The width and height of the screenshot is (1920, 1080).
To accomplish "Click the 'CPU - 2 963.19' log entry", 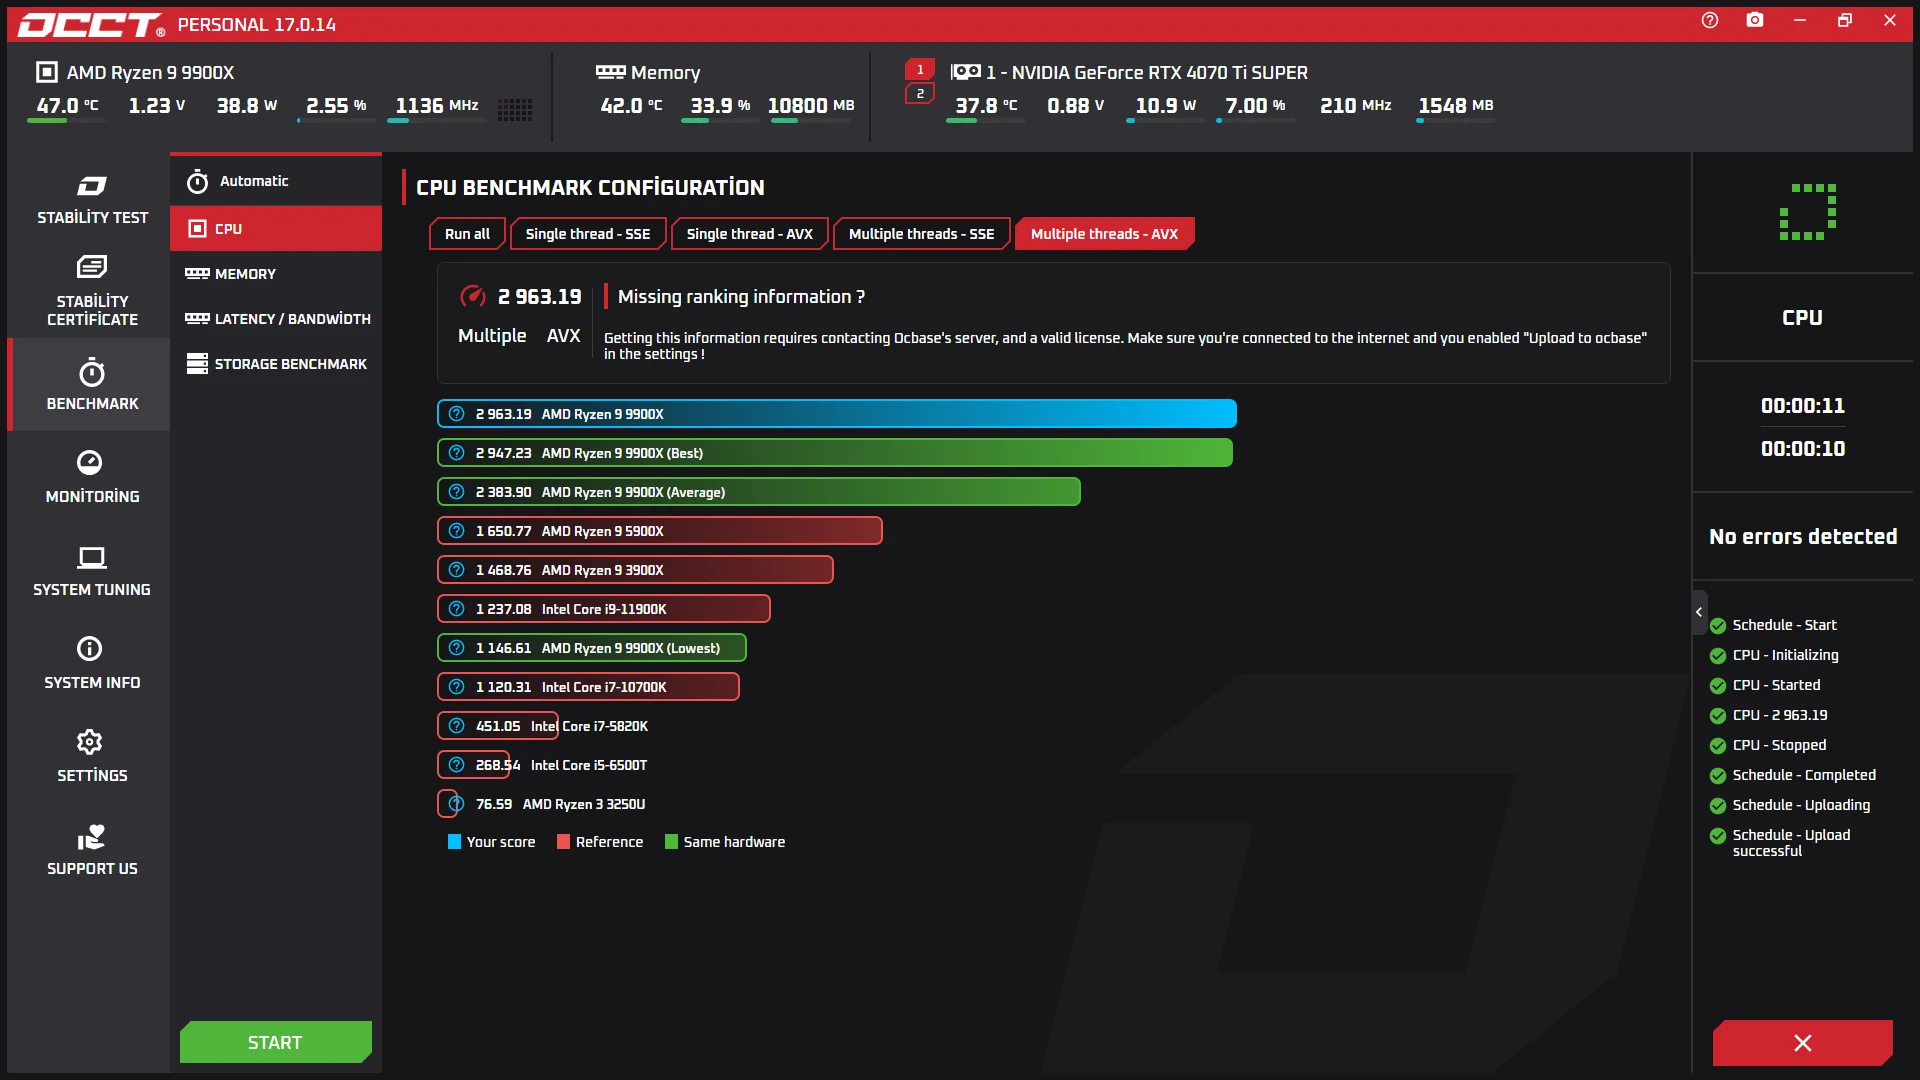I will tap(1769, 715).
